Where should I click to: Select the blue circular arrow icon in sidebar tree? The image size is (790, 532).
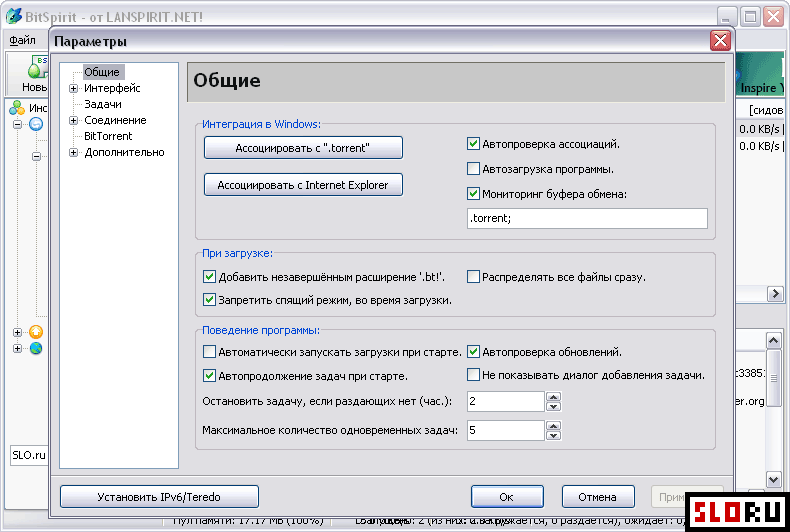click(x=36, y=124)
